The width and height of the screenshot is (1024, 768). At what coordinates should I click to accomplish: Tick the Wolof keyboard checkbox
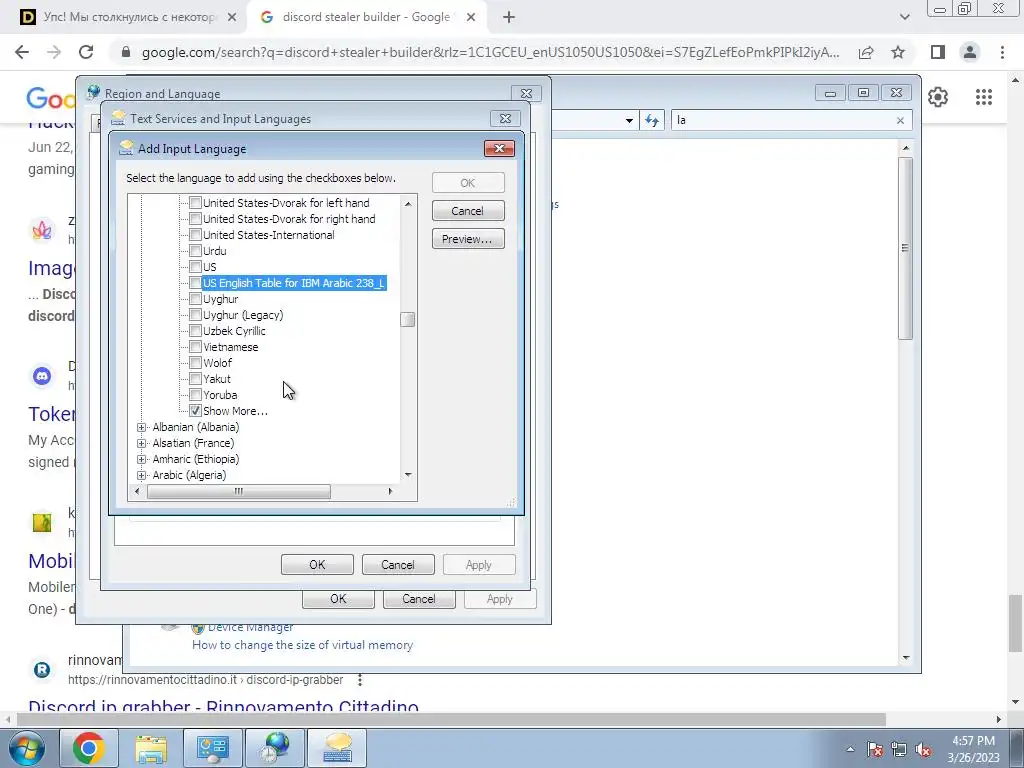tap(195, 363)
